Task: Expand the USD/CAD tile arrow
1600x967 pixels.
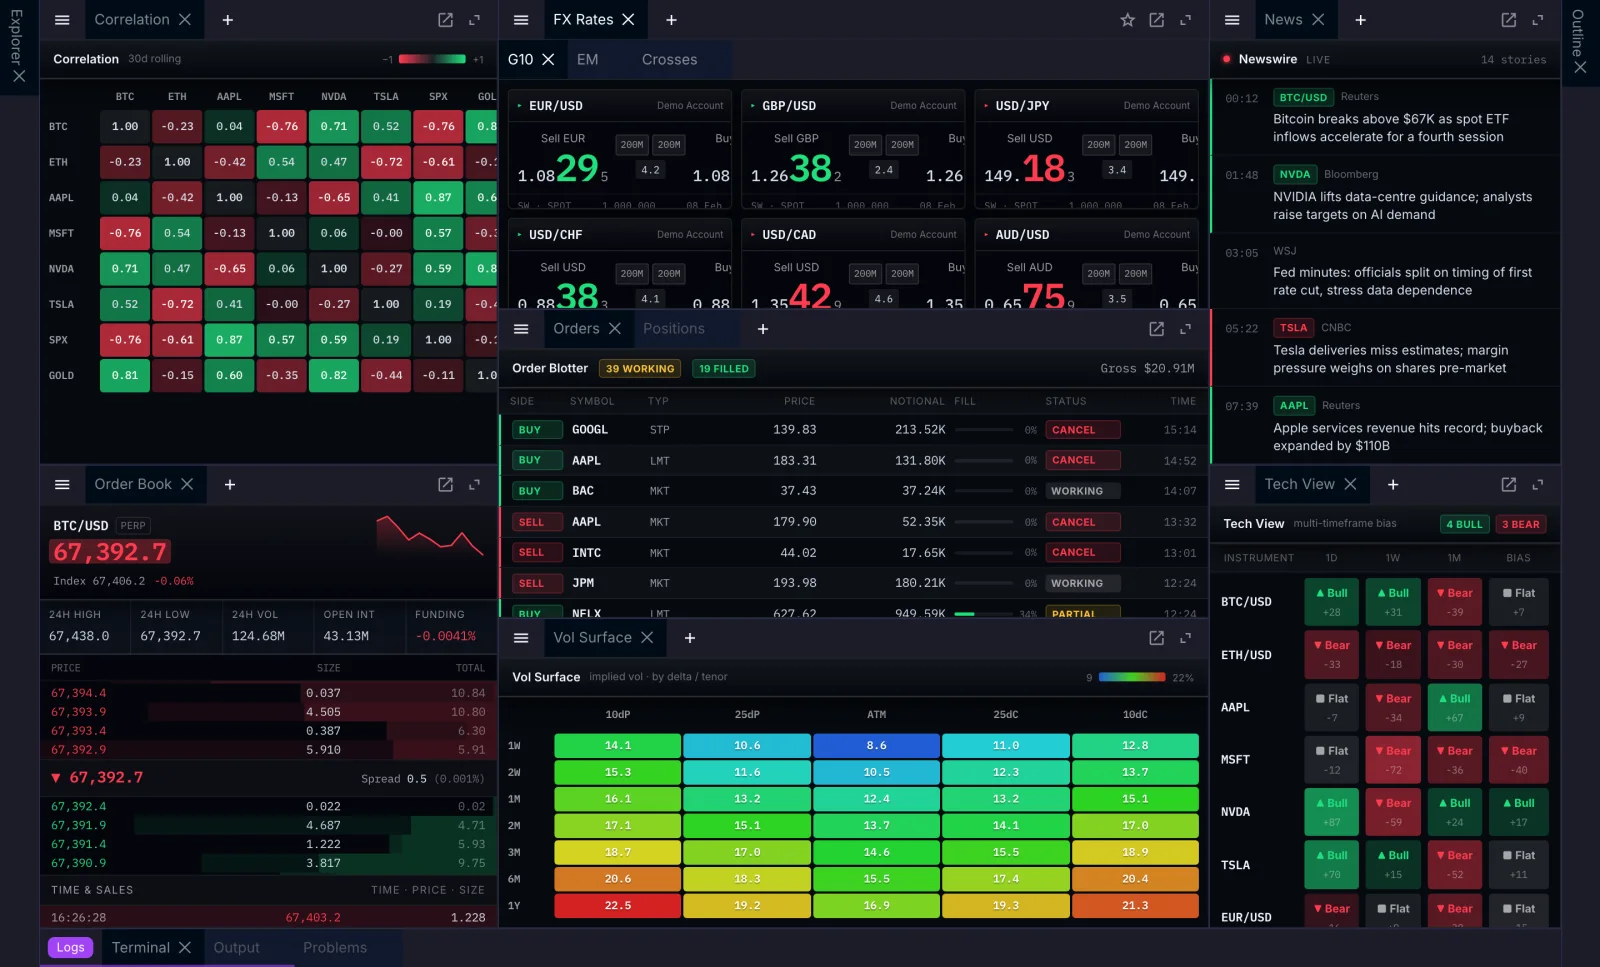Action: point(752,235)
